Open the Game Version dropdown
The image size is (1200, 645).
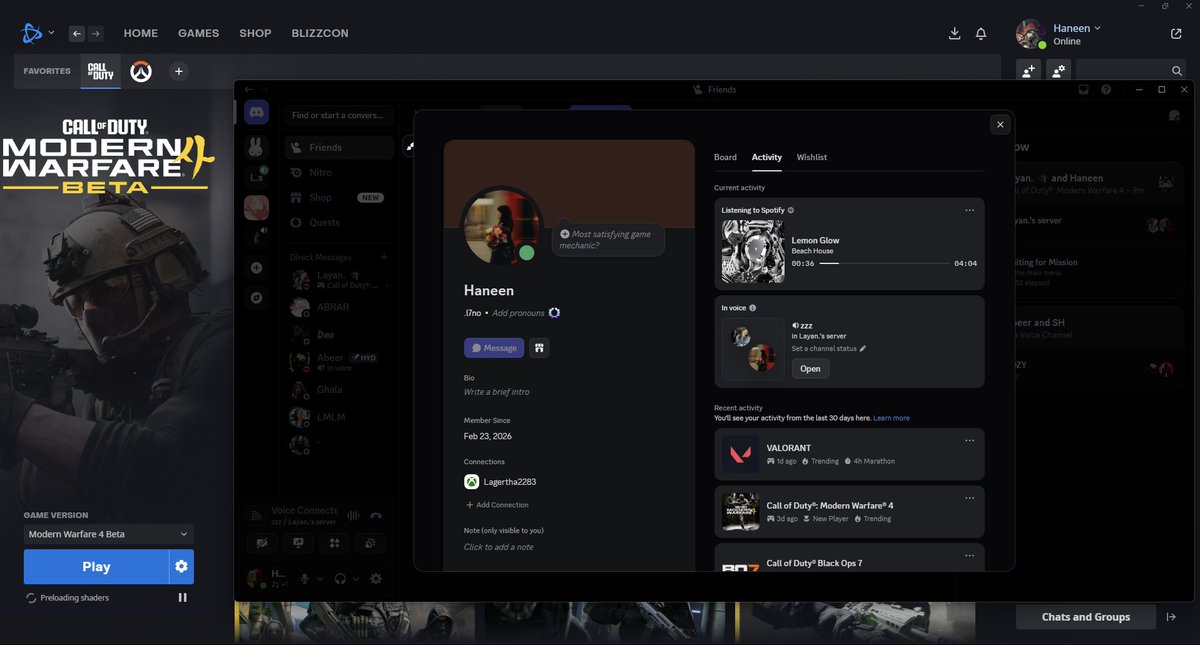109,534
